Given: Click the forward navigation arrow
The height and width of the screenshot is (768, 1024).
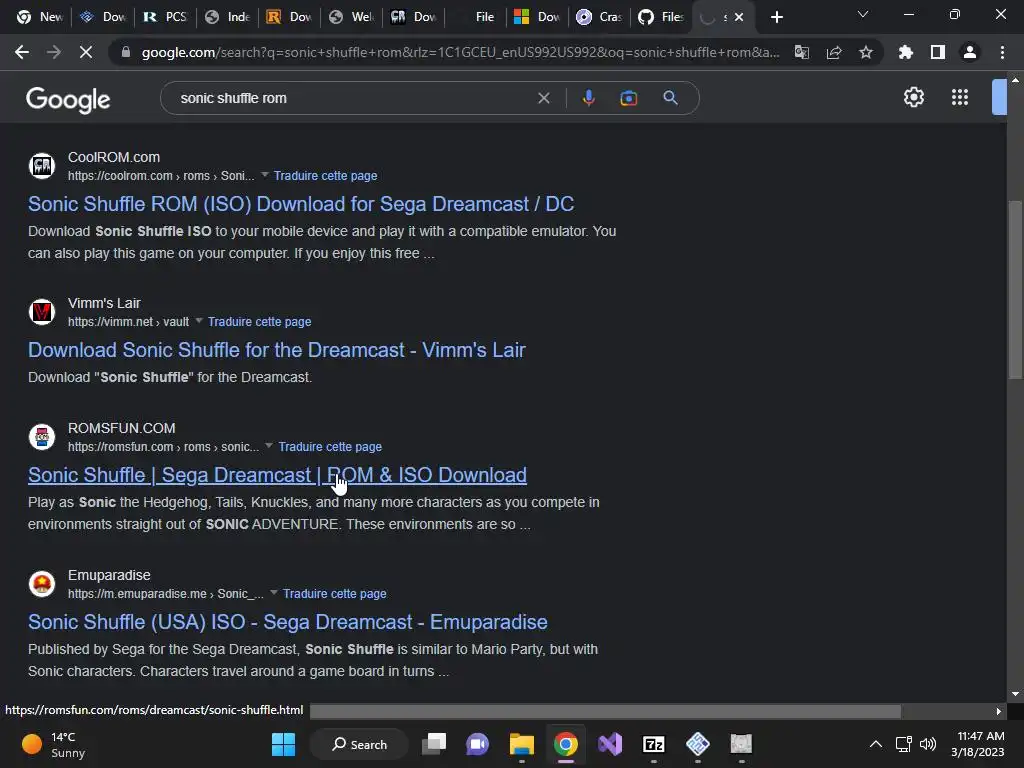Looking at the screenshot, I should point(54,52).
